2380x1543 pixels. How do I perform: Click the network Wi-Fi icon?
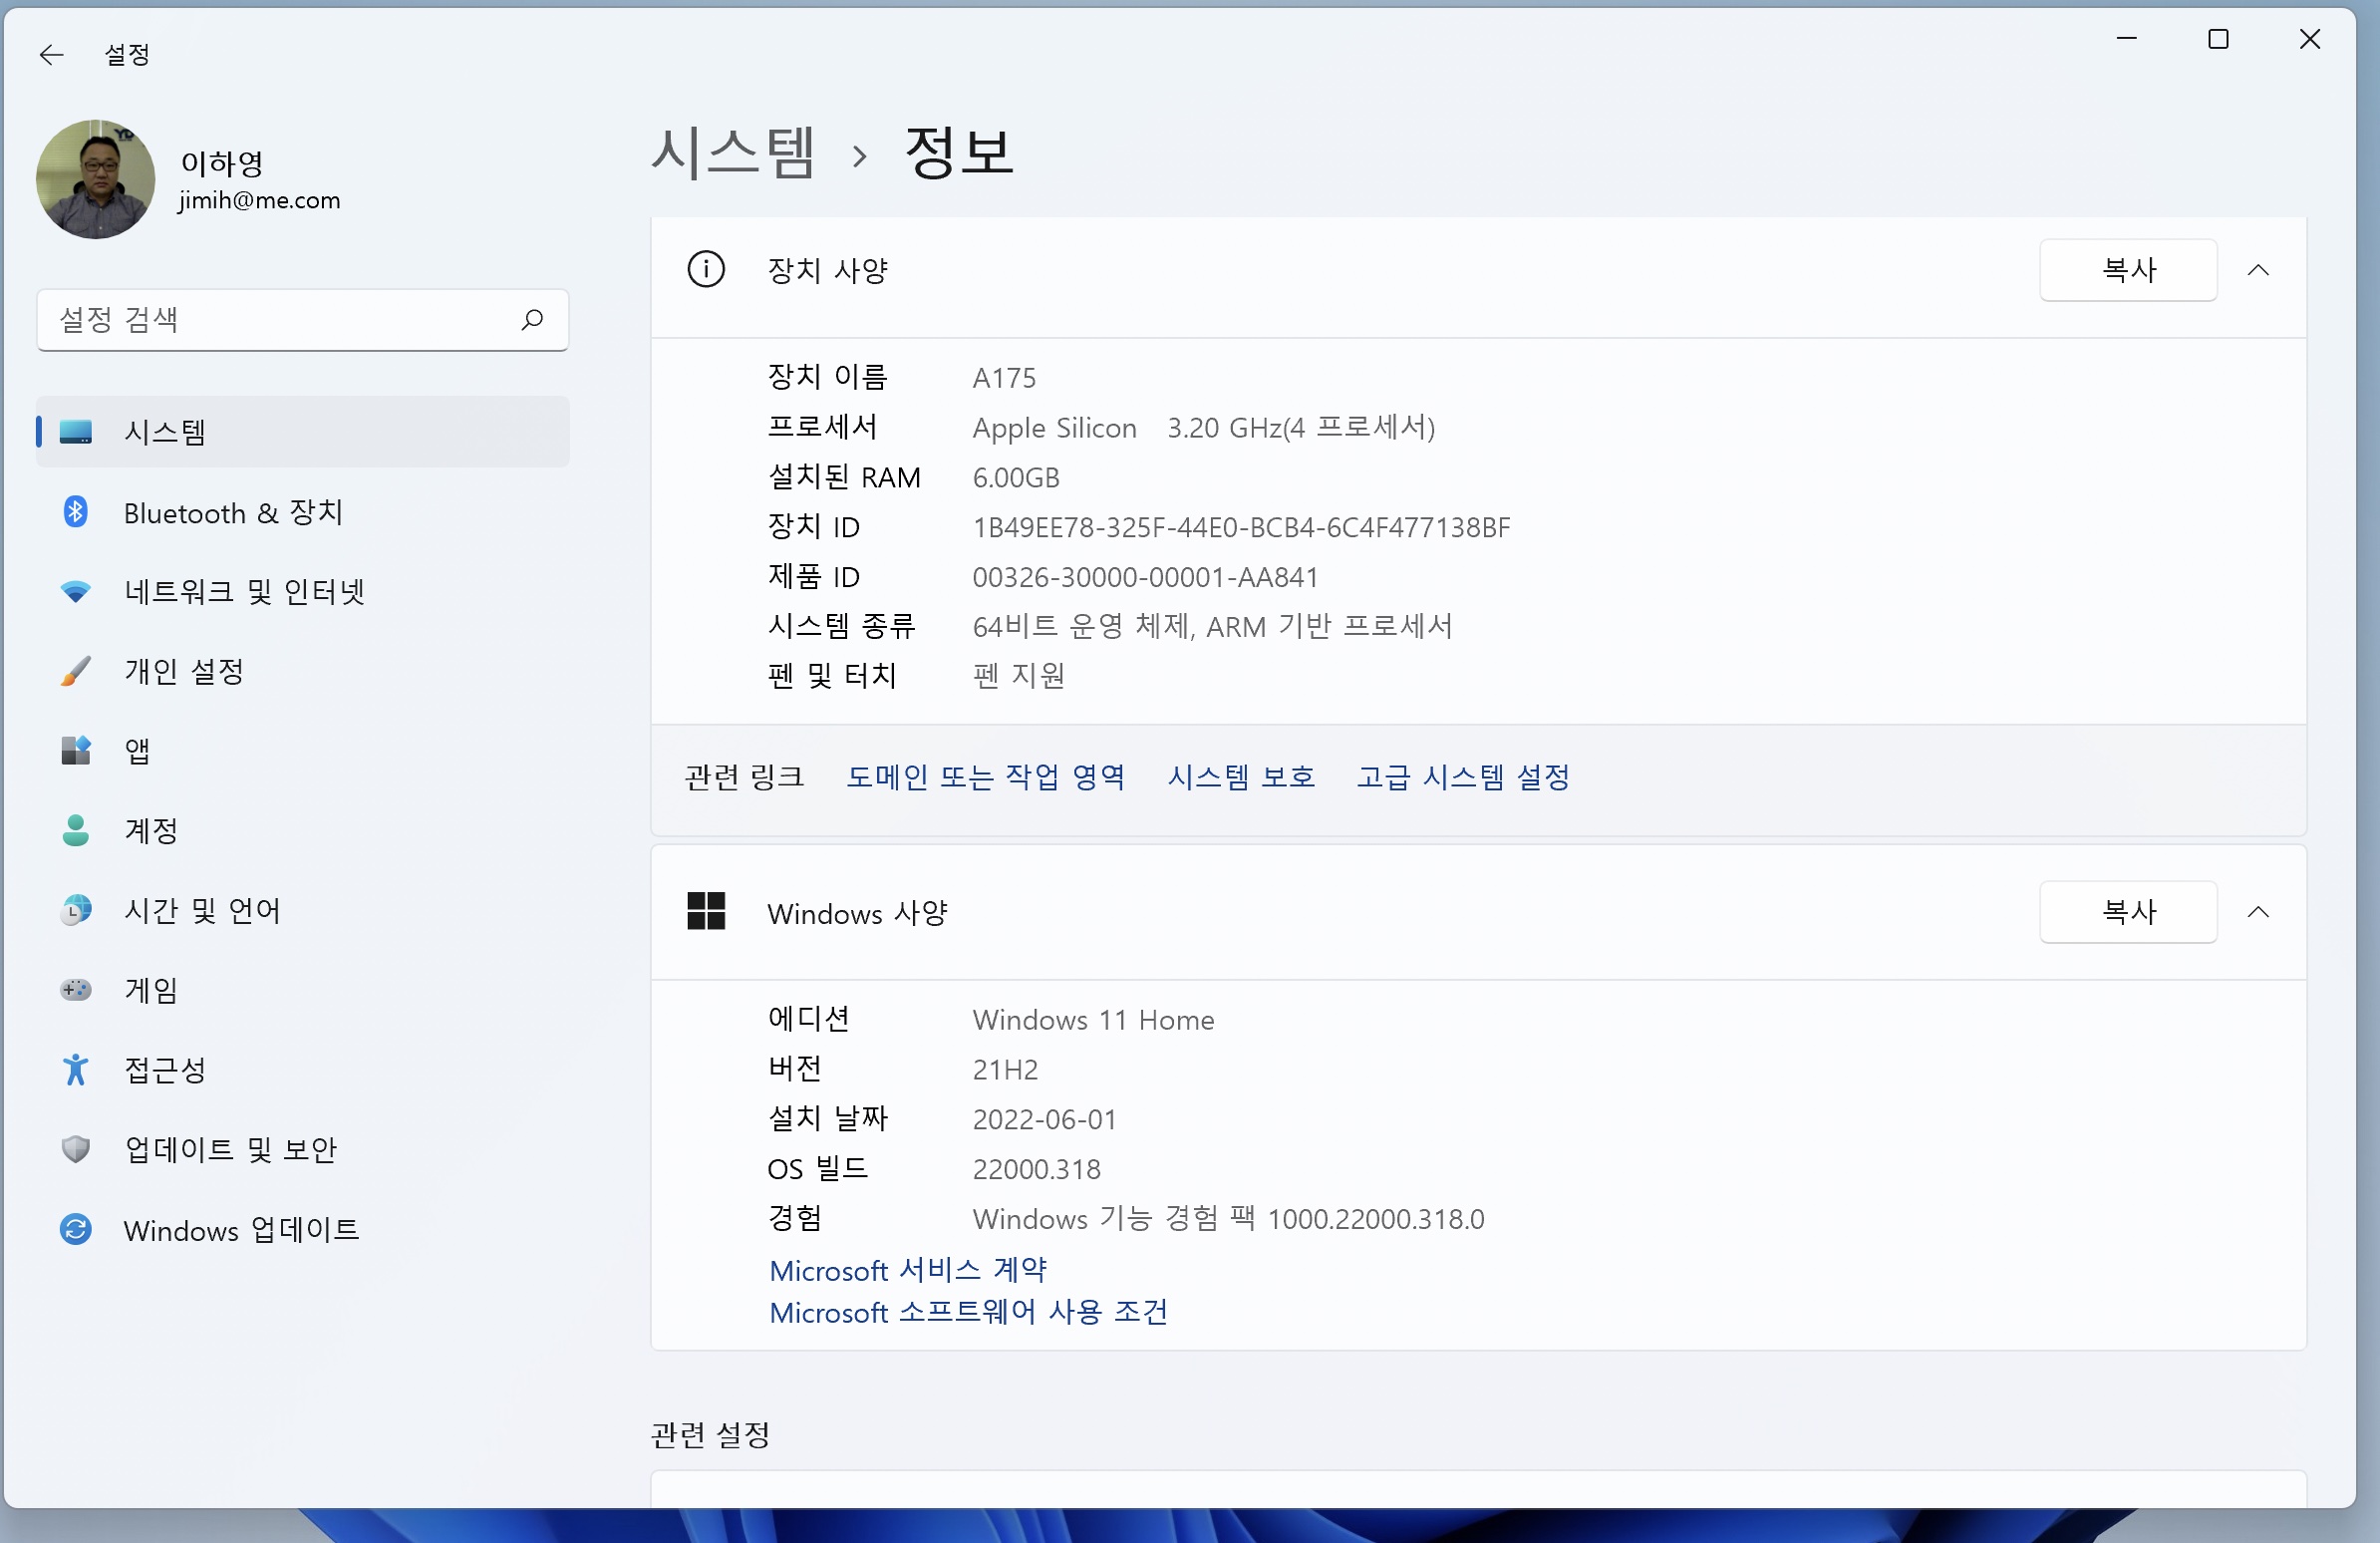pos(76,592)
